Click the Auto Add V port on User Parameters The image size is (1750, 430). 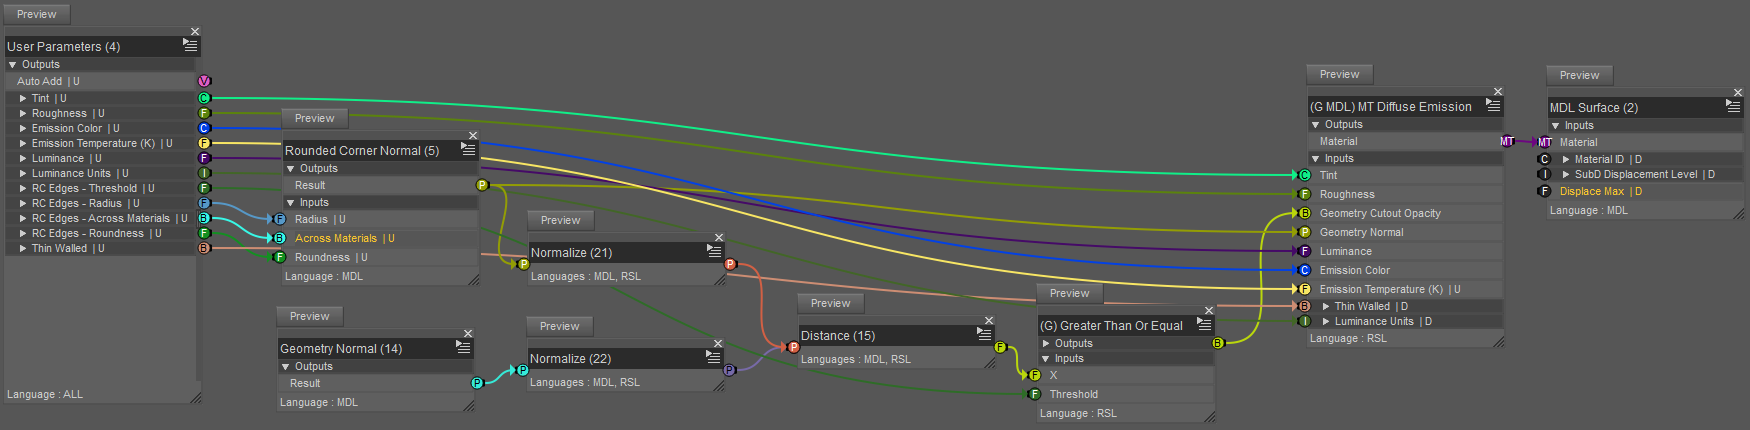pos(204,81)
